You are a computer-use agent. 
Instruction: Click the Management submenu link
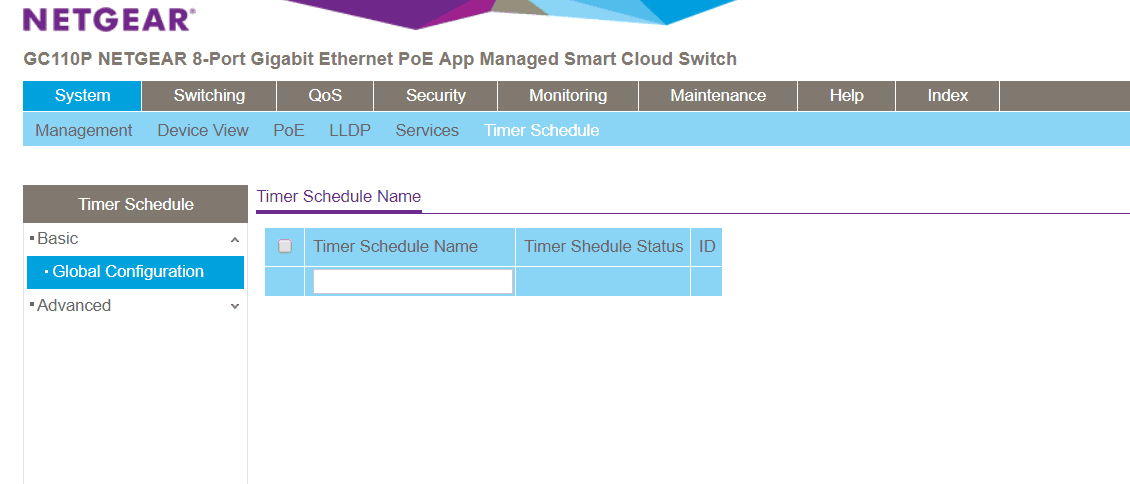[x=84, y=130]
